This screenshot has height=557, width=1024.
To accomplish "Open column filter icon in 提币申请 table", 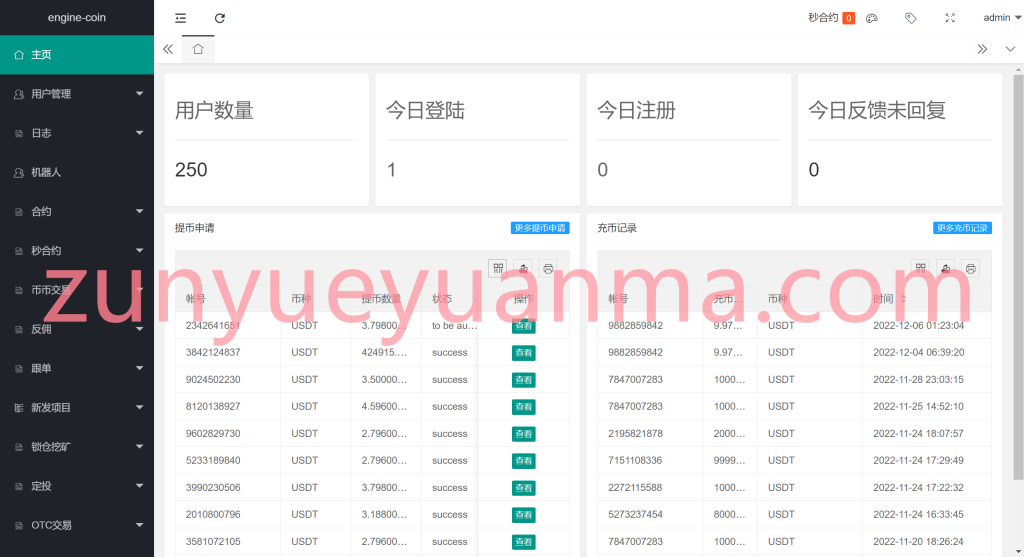I will [x=498, y=268].
